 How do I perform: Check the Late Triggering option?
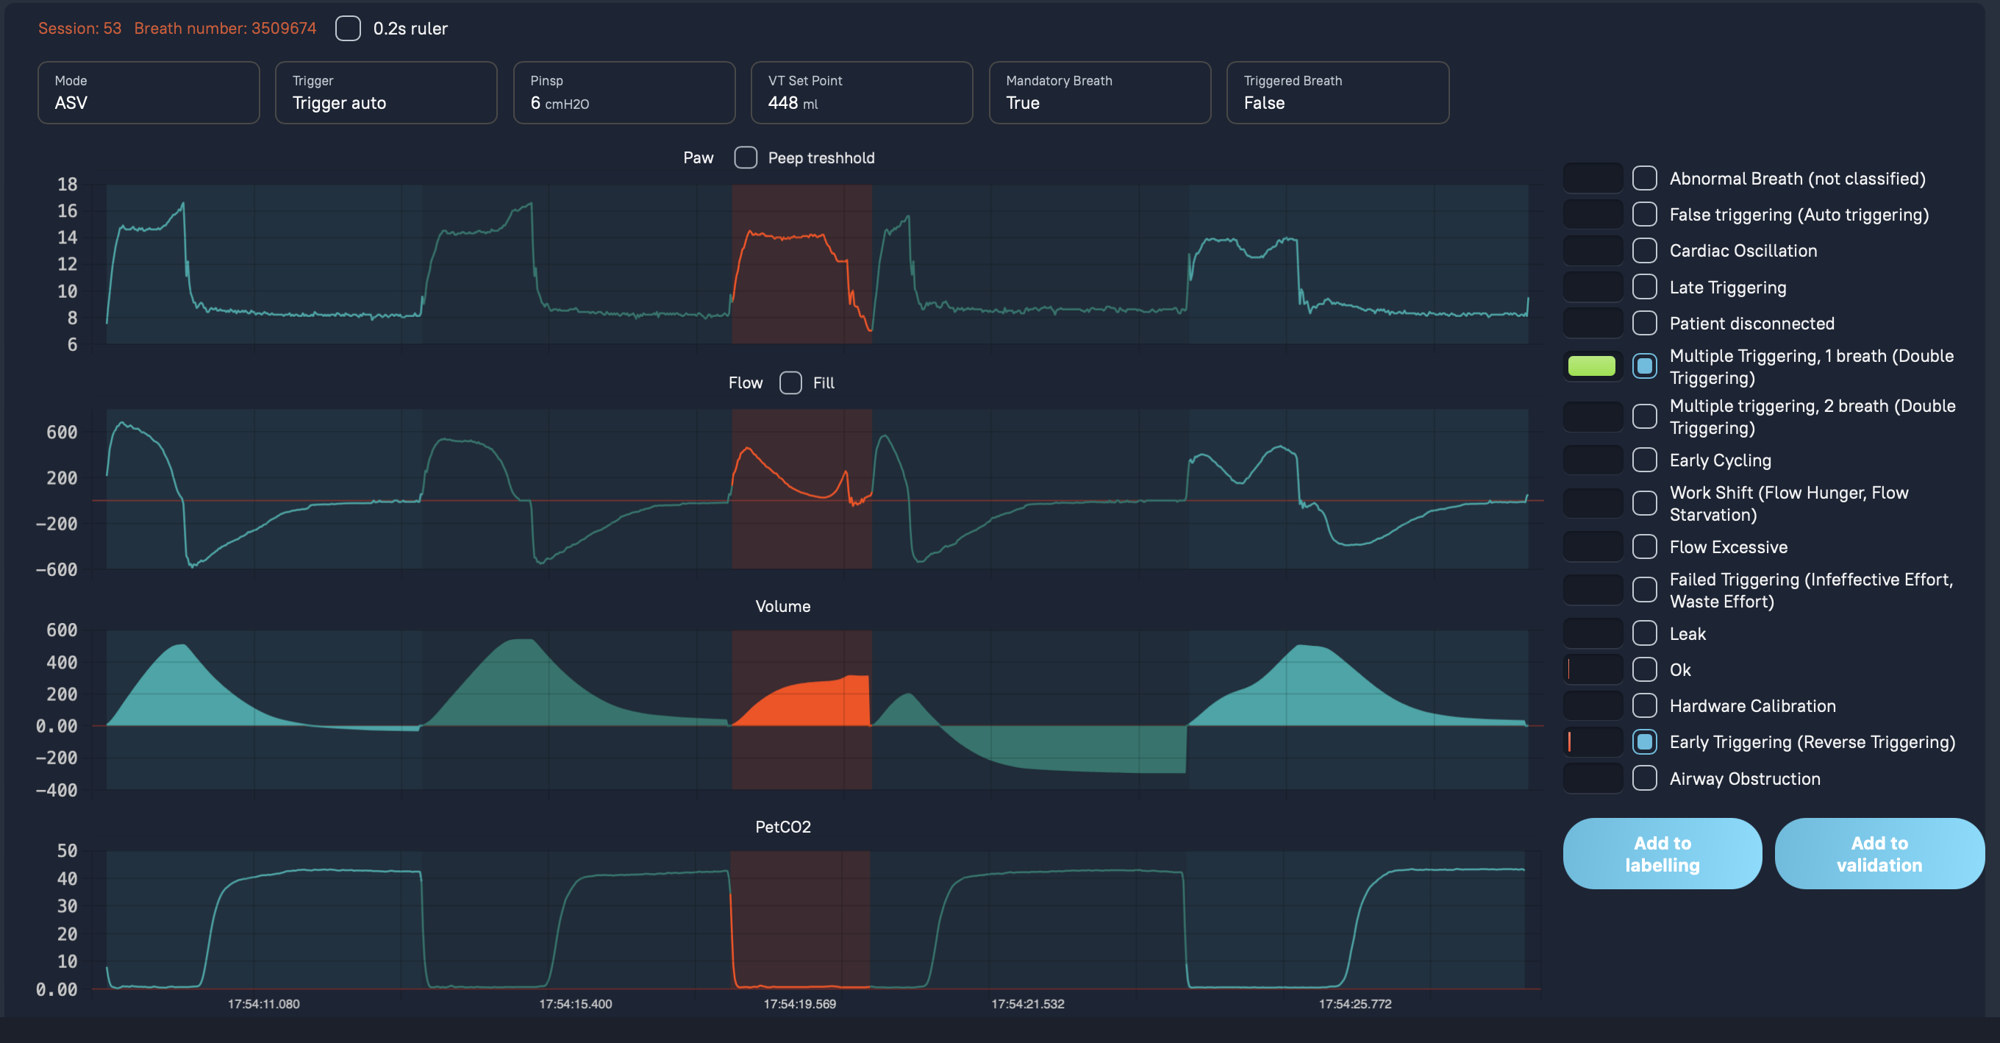tap(1645, 287)
